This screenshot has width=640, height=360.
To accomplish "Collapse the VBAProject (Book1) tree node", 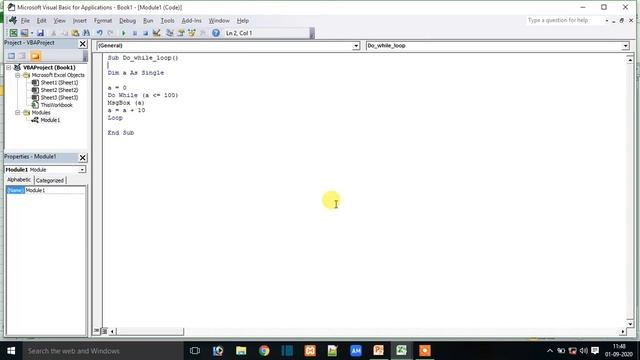I will coord(9,67).
